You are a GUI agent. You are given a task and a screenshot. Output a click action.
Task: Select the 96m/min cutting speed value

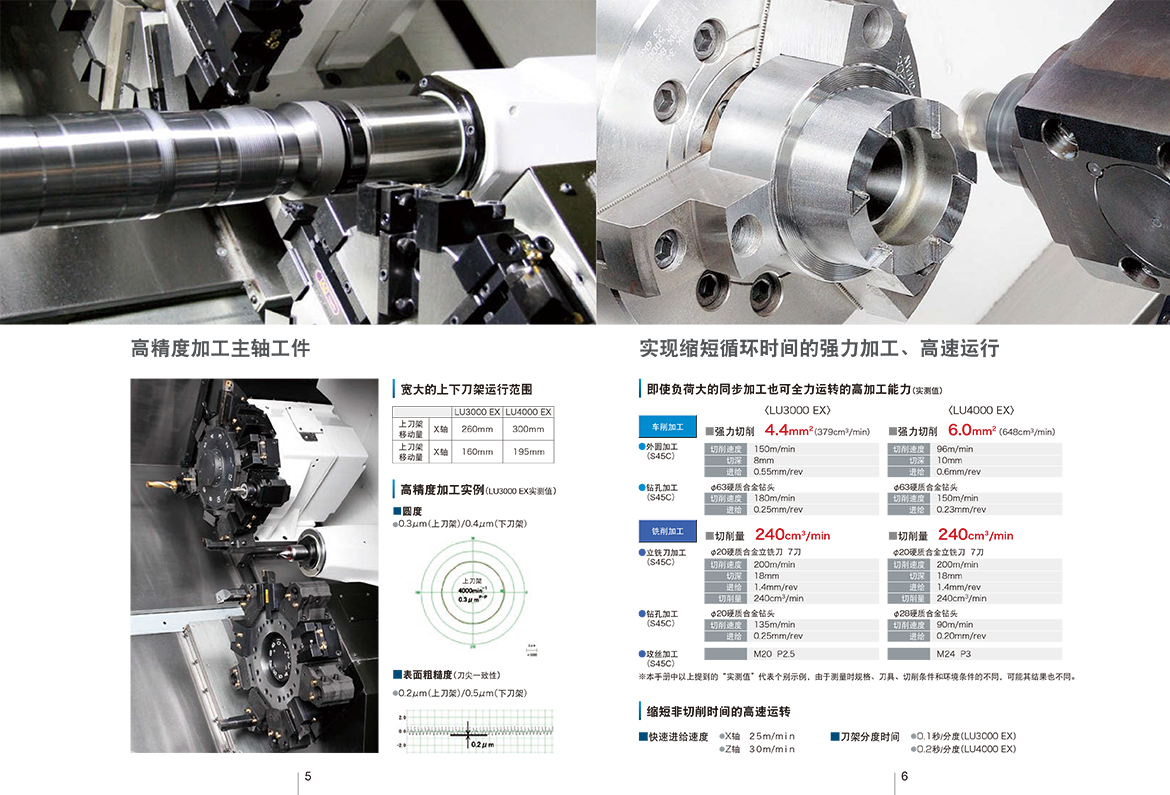pos(956,450)
